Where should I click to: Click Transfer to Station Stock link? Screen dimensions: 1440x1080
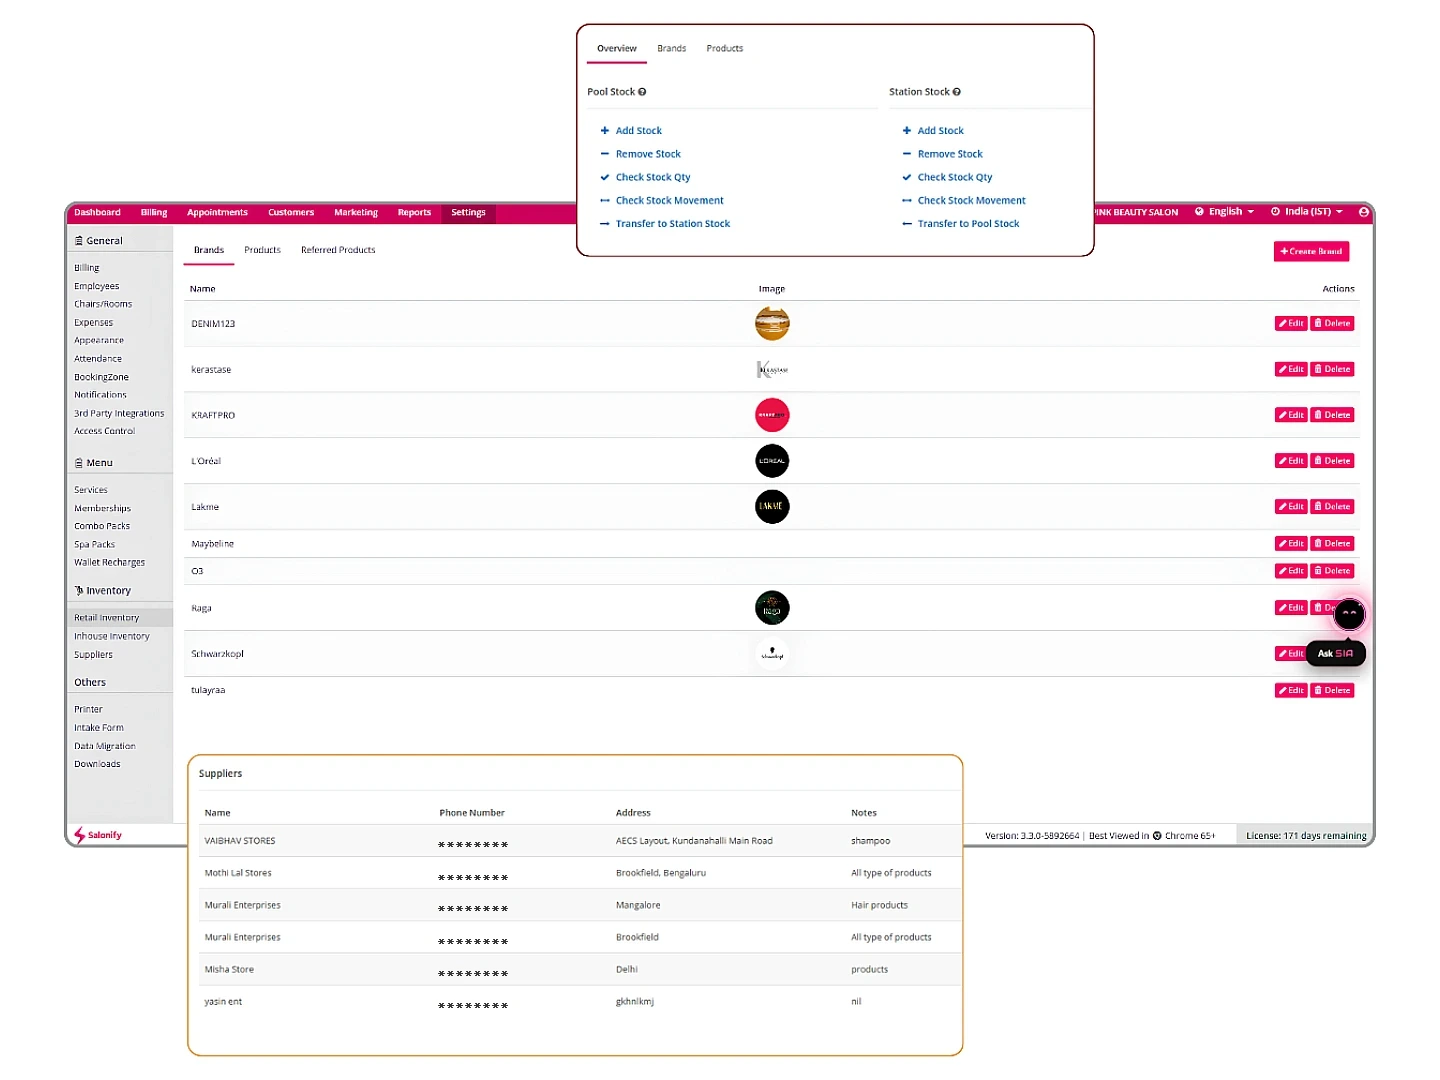665,224
